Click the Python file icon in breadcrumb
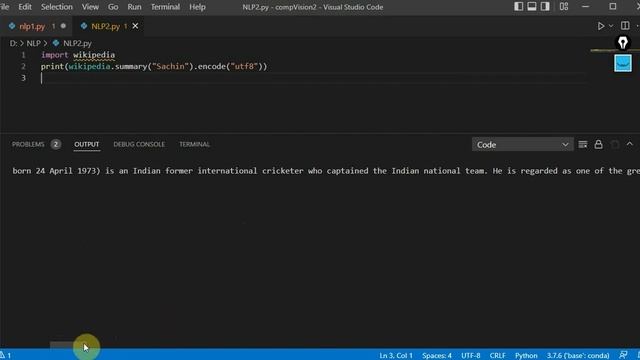Viewport: 640px width, 360px height. [x=56, y=43]
